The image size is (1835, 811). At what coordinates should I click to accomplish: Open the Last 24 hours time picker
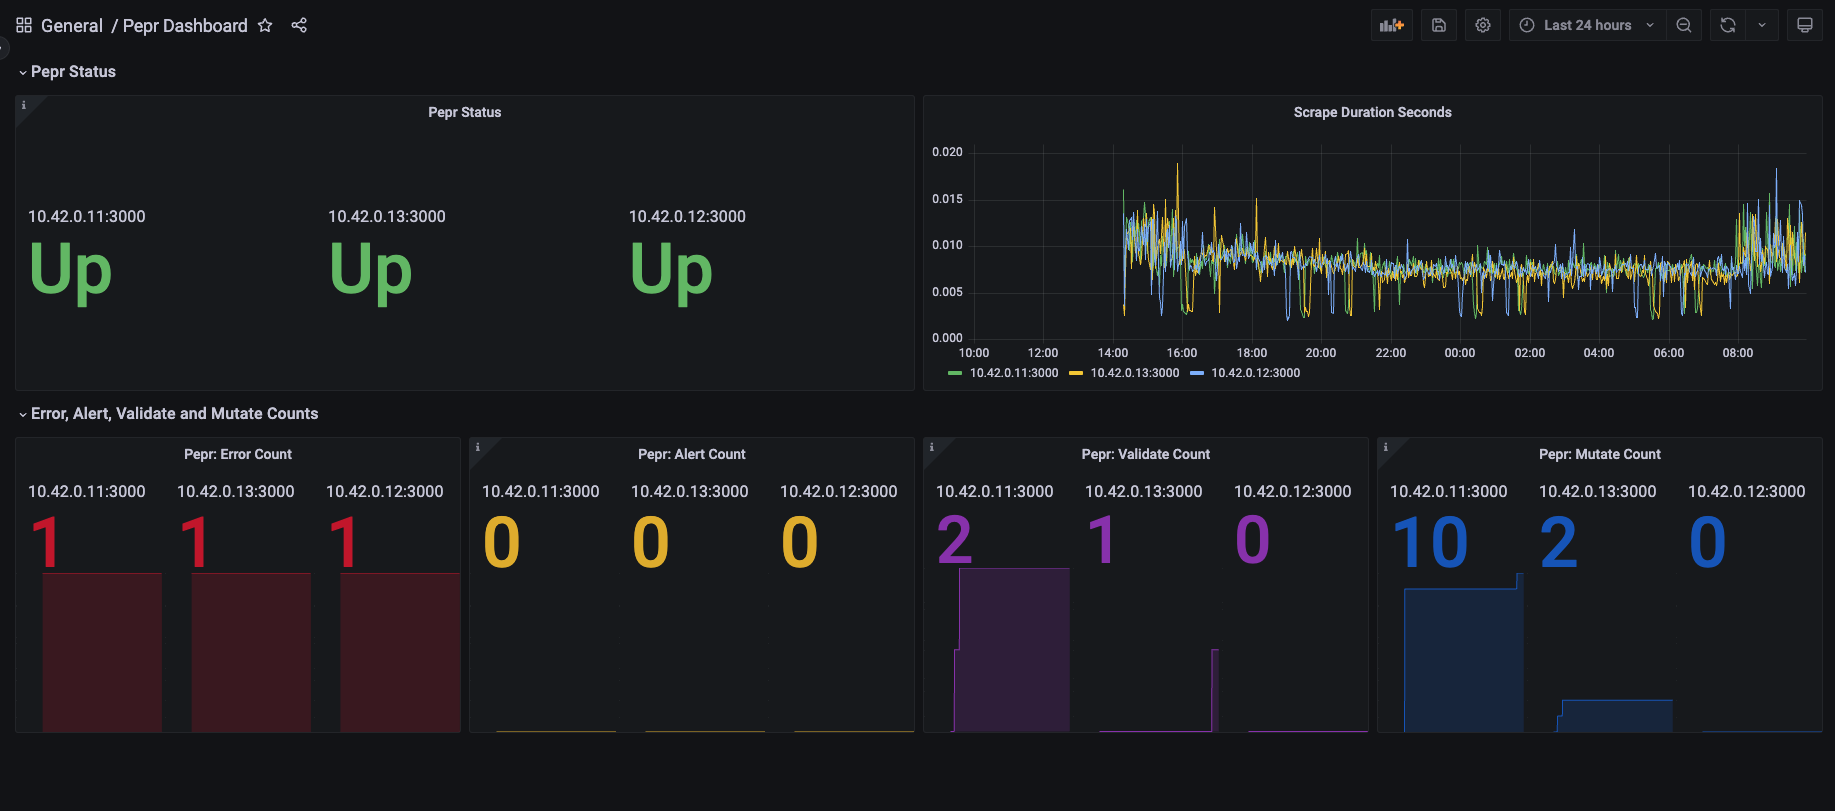(x=1587, y=26)
